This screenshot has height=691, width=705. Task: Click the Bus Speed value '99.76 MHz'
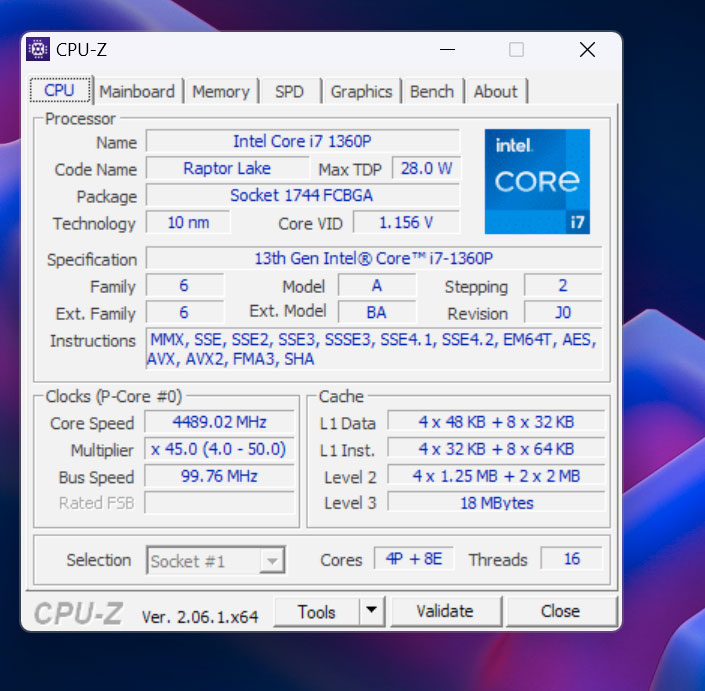[219, 476]
